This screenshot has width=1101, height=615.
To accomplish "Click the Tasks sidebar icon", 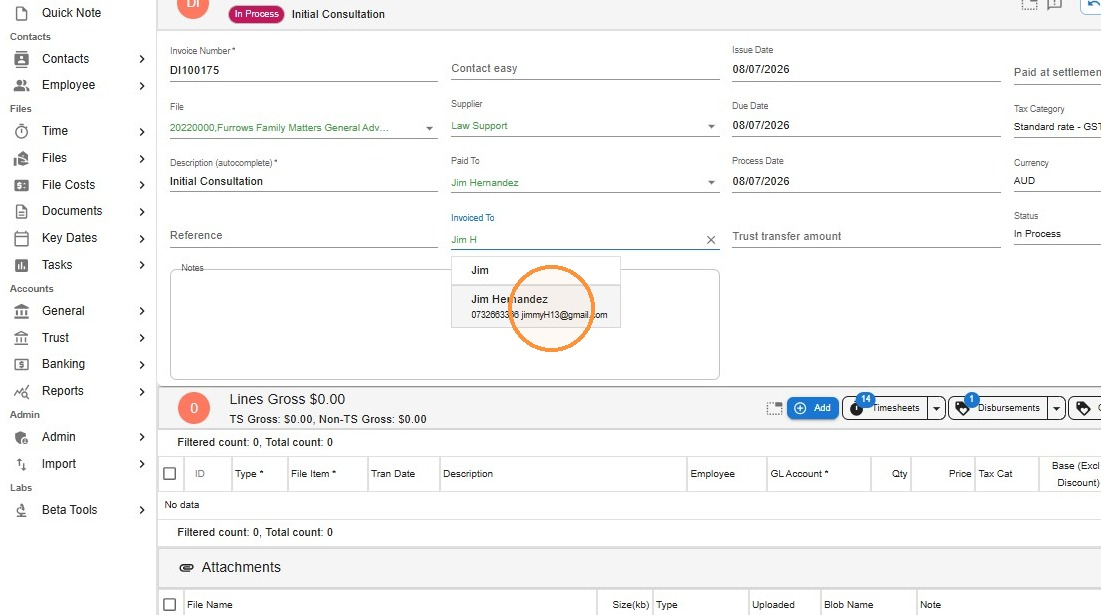I will point(22,265).
